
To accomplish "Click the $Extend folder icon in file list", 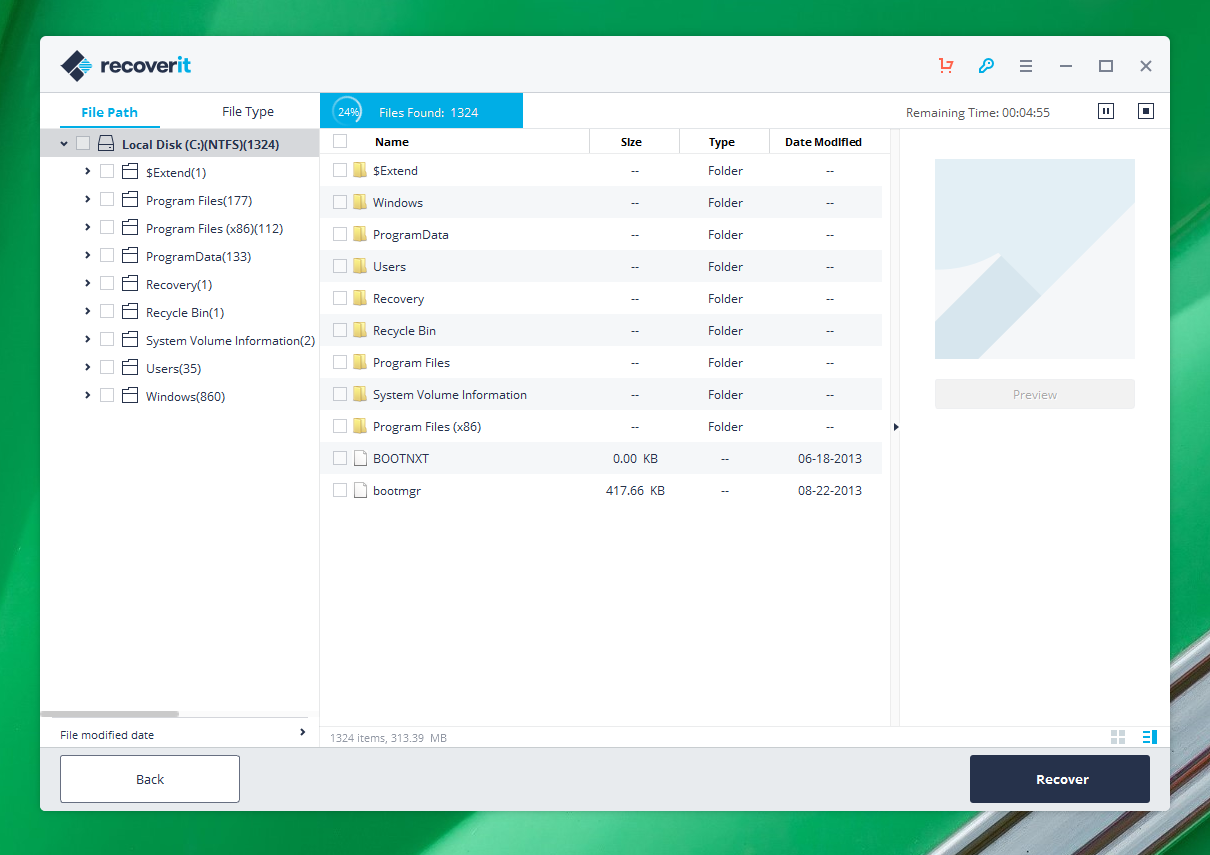I will (360, 170).
